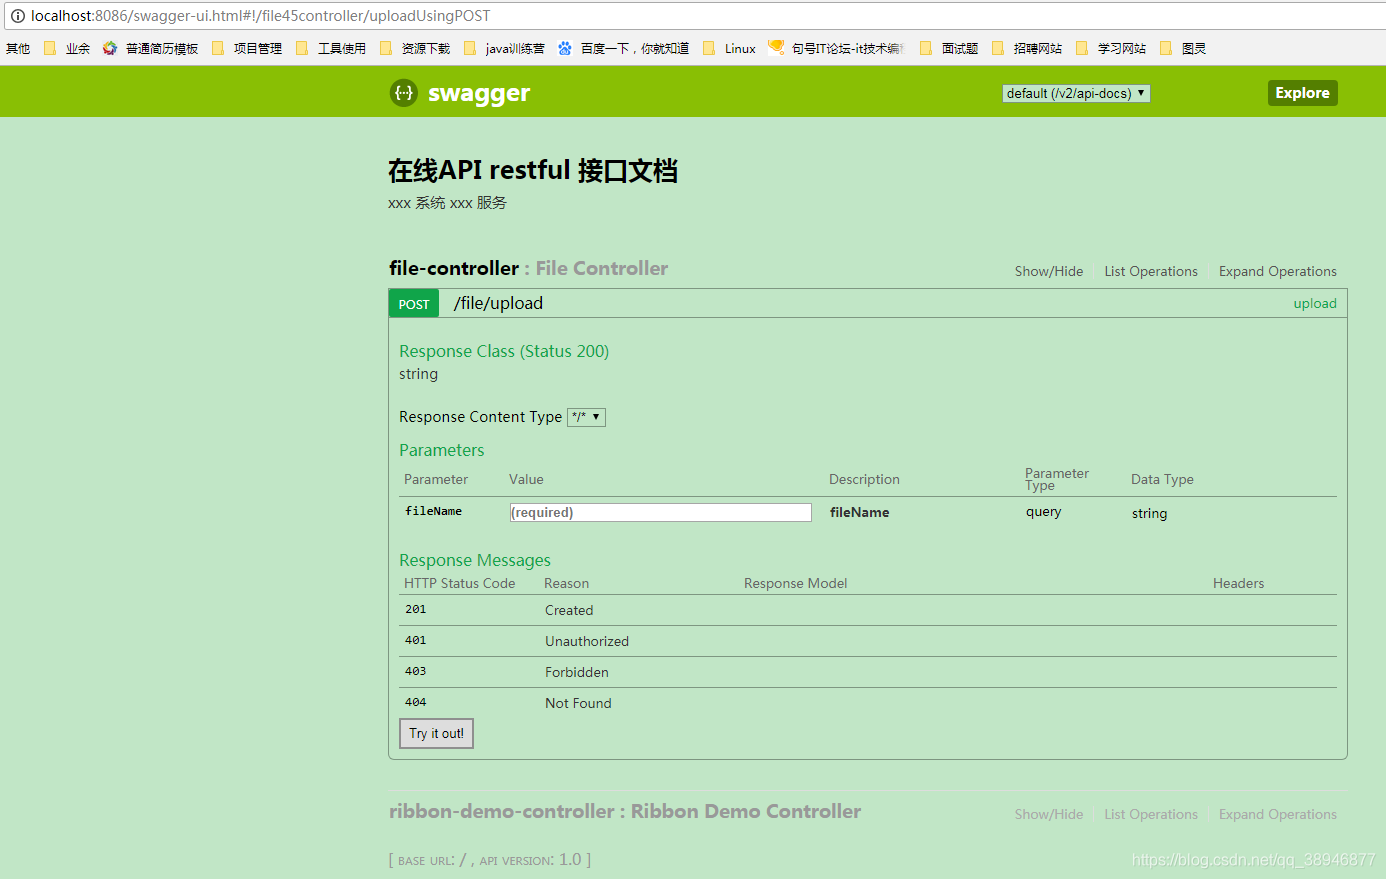Open the Linux bookmark folder
This screenshot has height=879, width=1386.
point(729,48)
